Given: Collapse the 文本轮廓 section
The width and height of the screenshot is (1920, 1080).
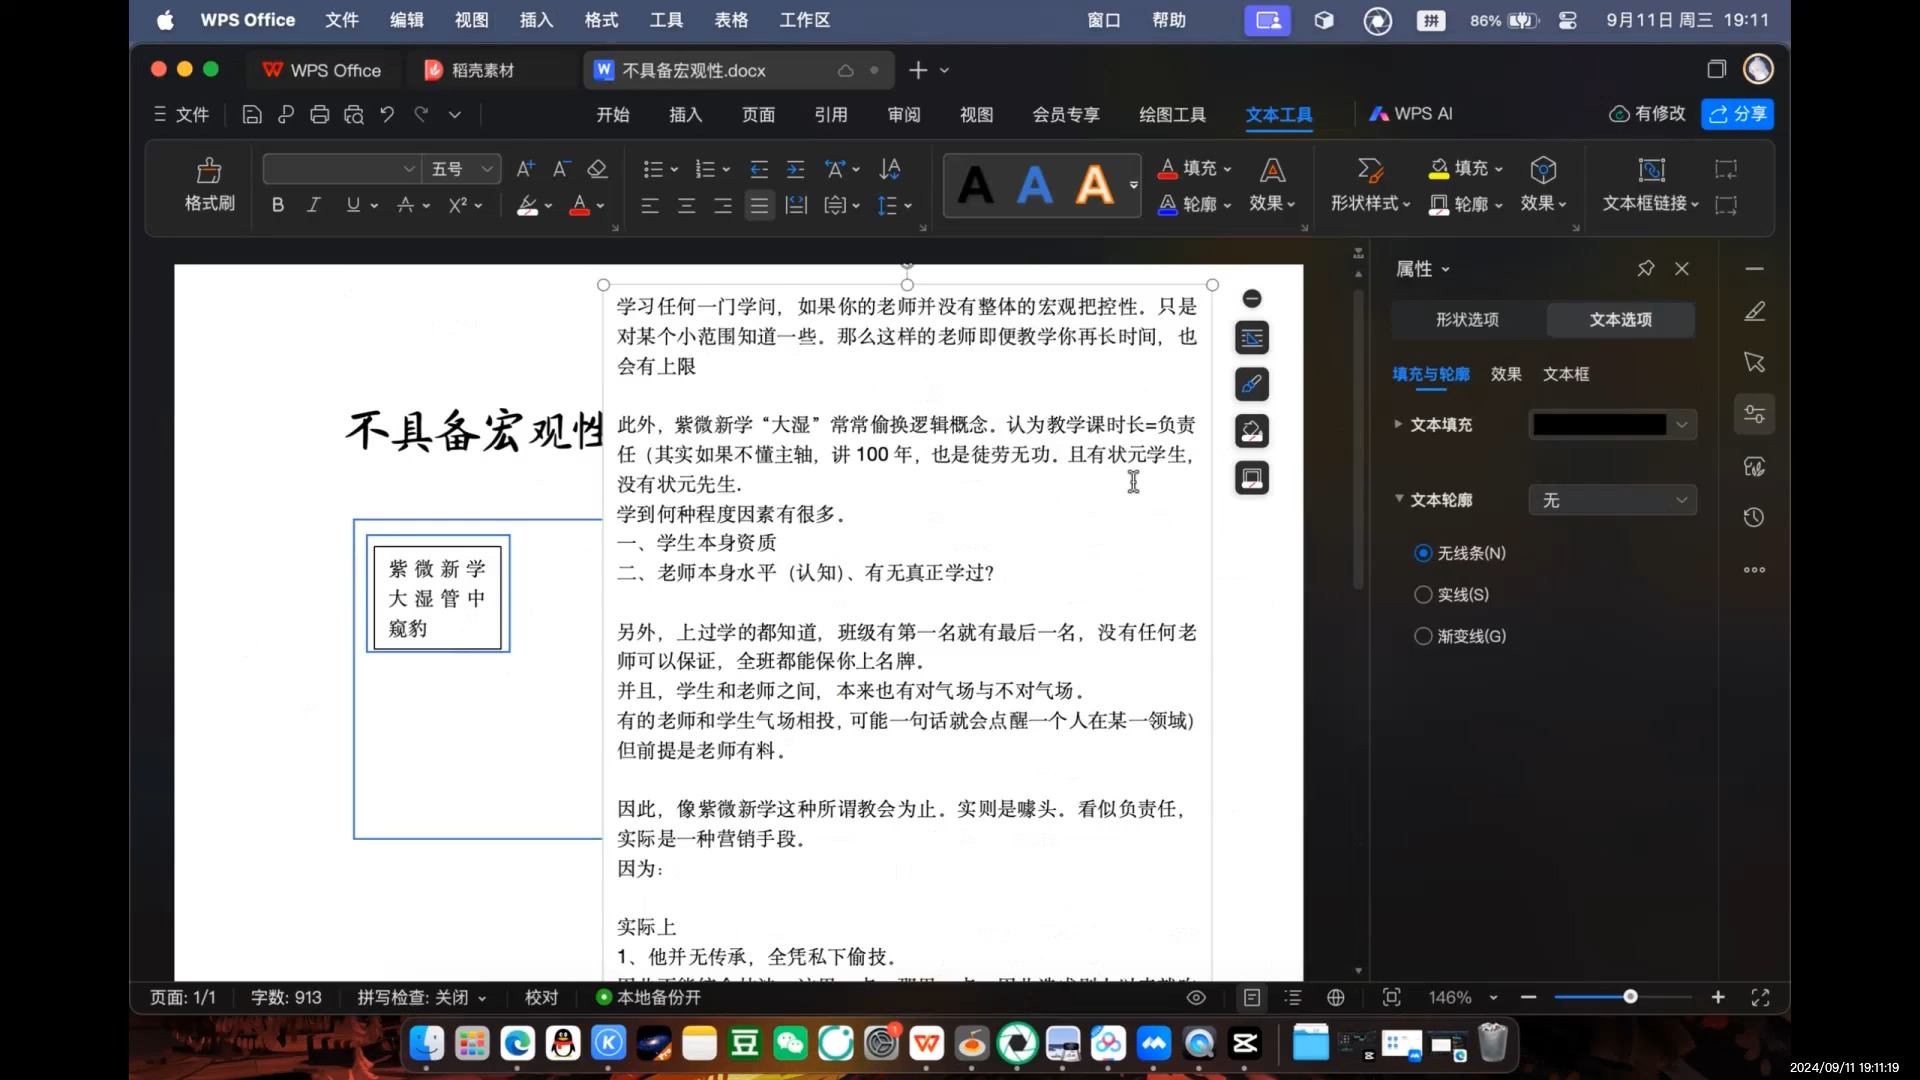Looking at the screenshot, I should point(1399,499).
